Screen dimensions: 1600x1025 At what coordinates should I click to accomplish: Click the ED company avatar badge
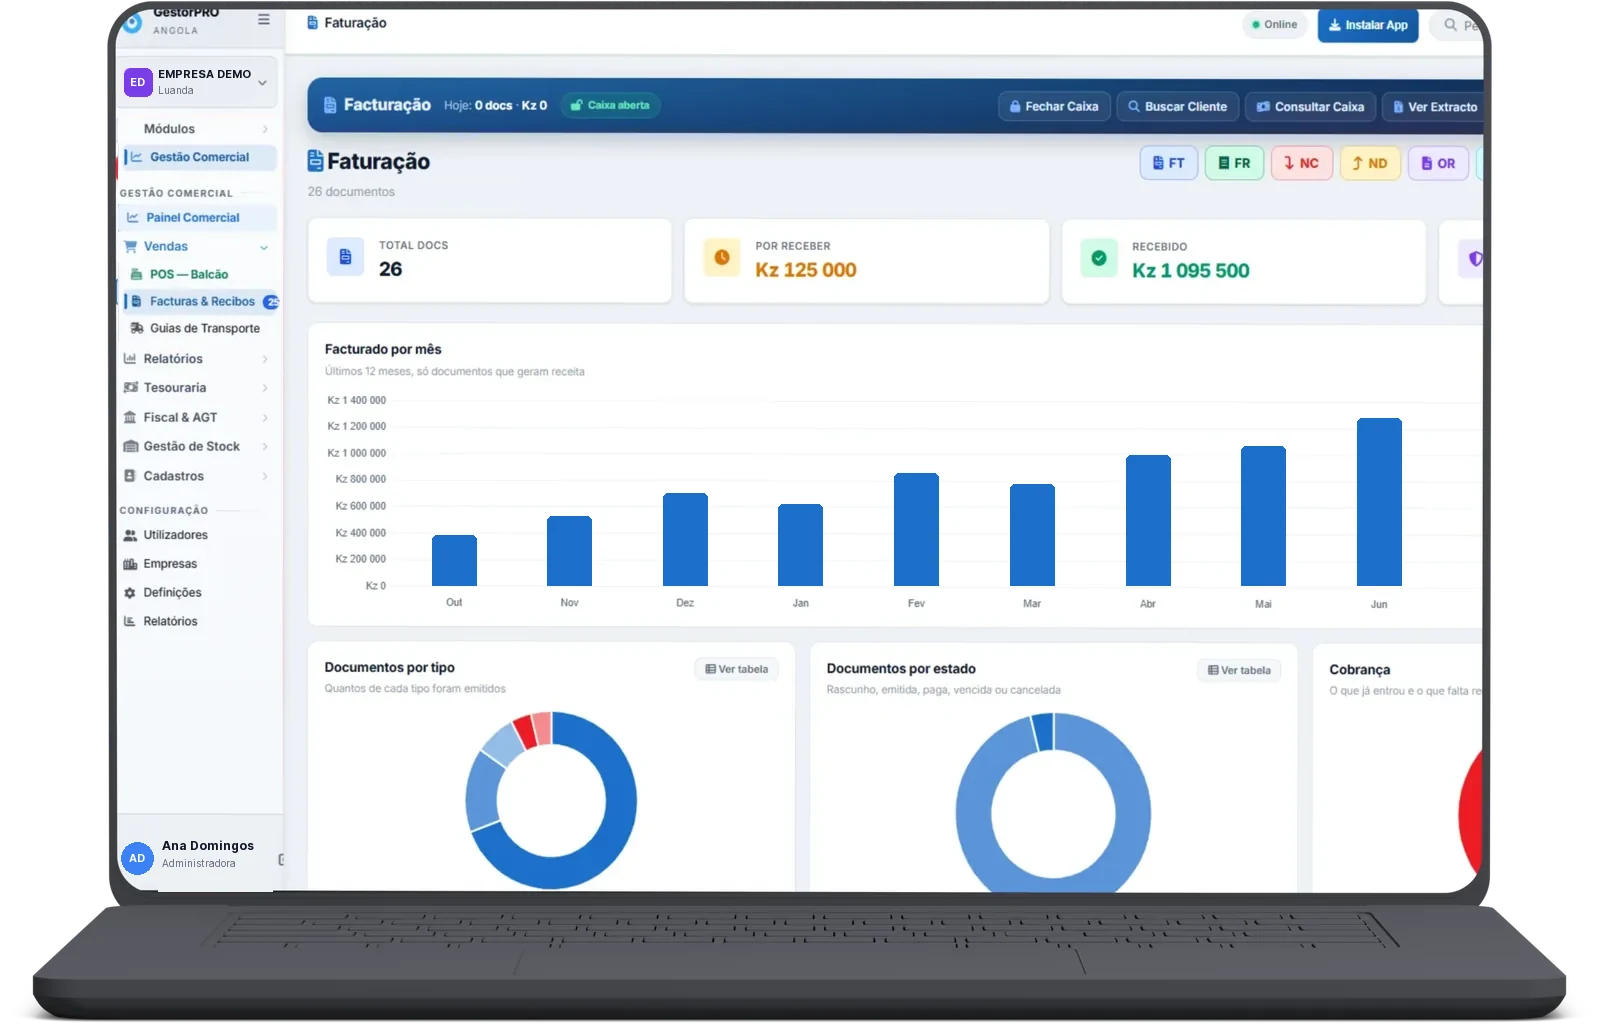(138, 82)
